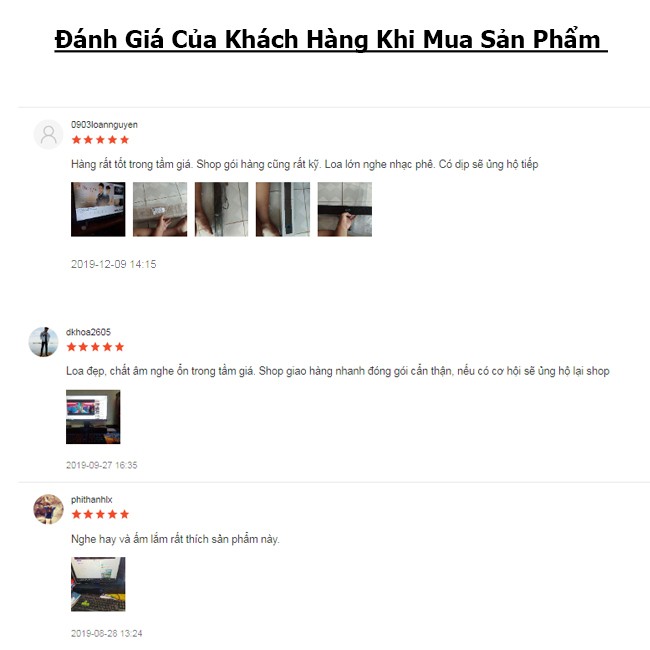Click the star rating under dkhoa2605

tap(95, 347)
